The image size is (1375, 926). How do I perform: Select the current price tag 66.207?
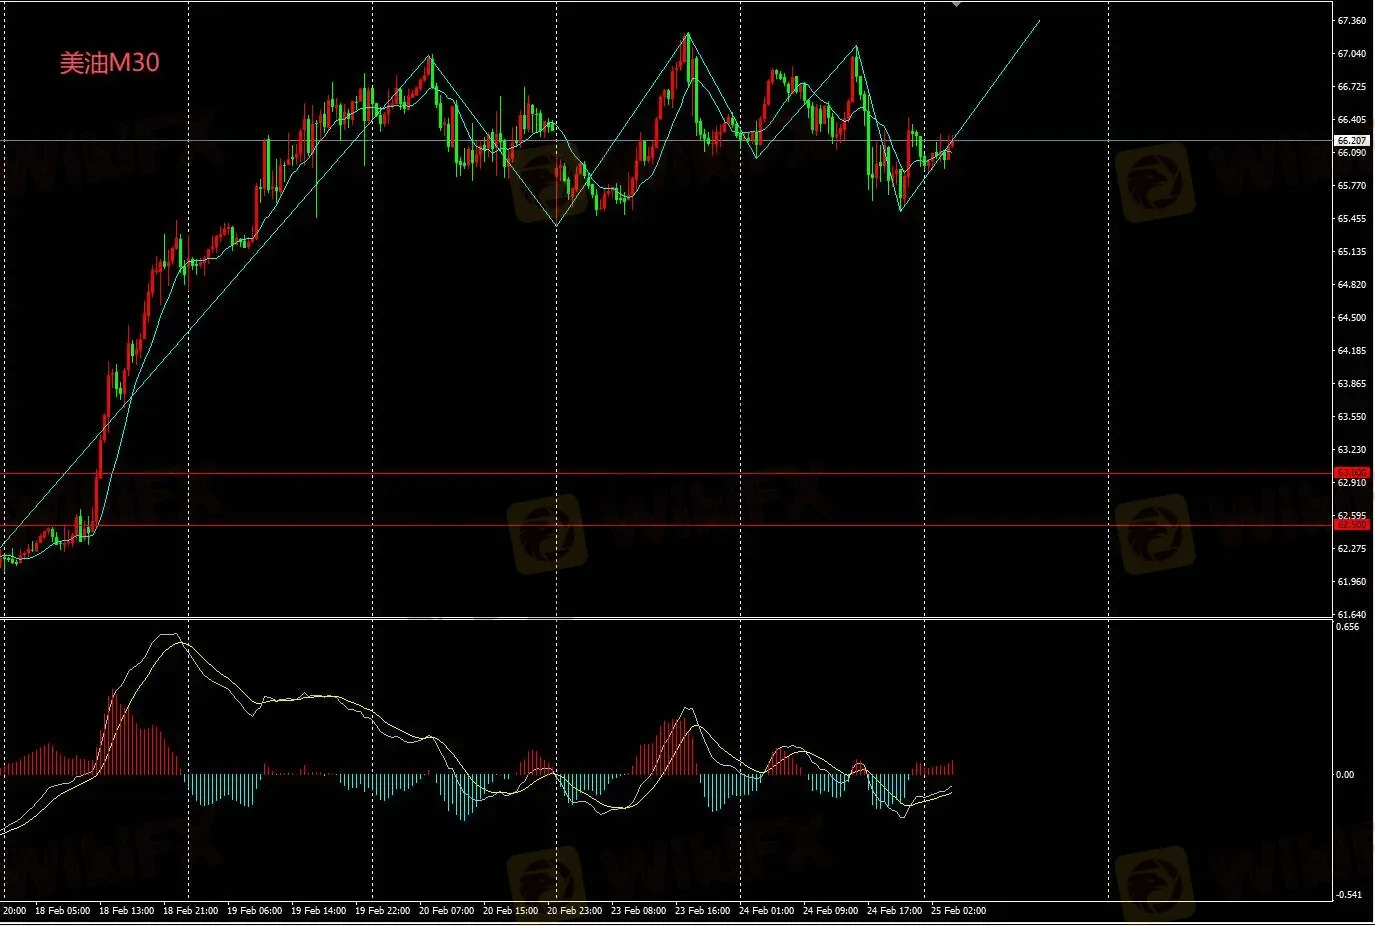(x=1352, y=141)
